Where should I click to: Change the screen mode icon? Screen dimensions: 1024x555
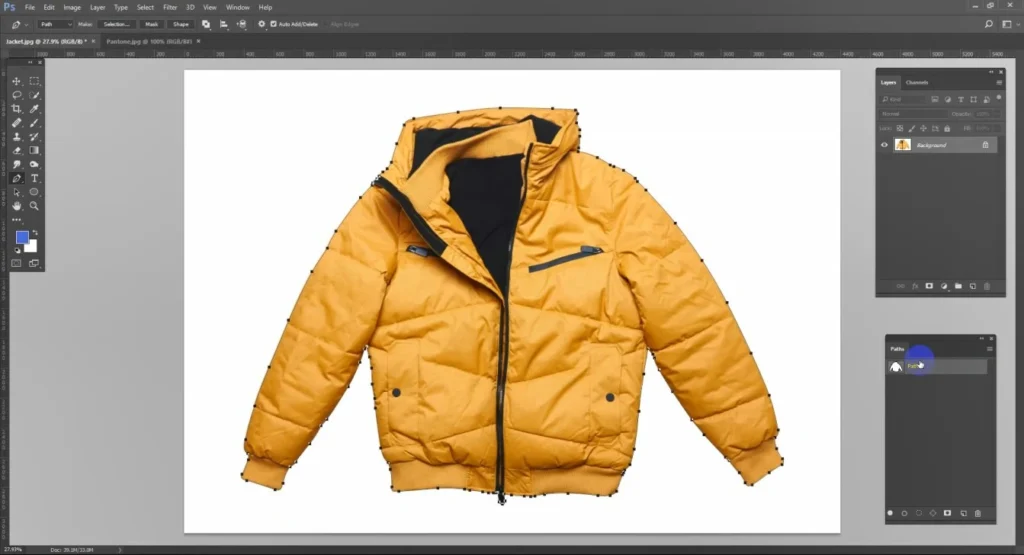34,263
